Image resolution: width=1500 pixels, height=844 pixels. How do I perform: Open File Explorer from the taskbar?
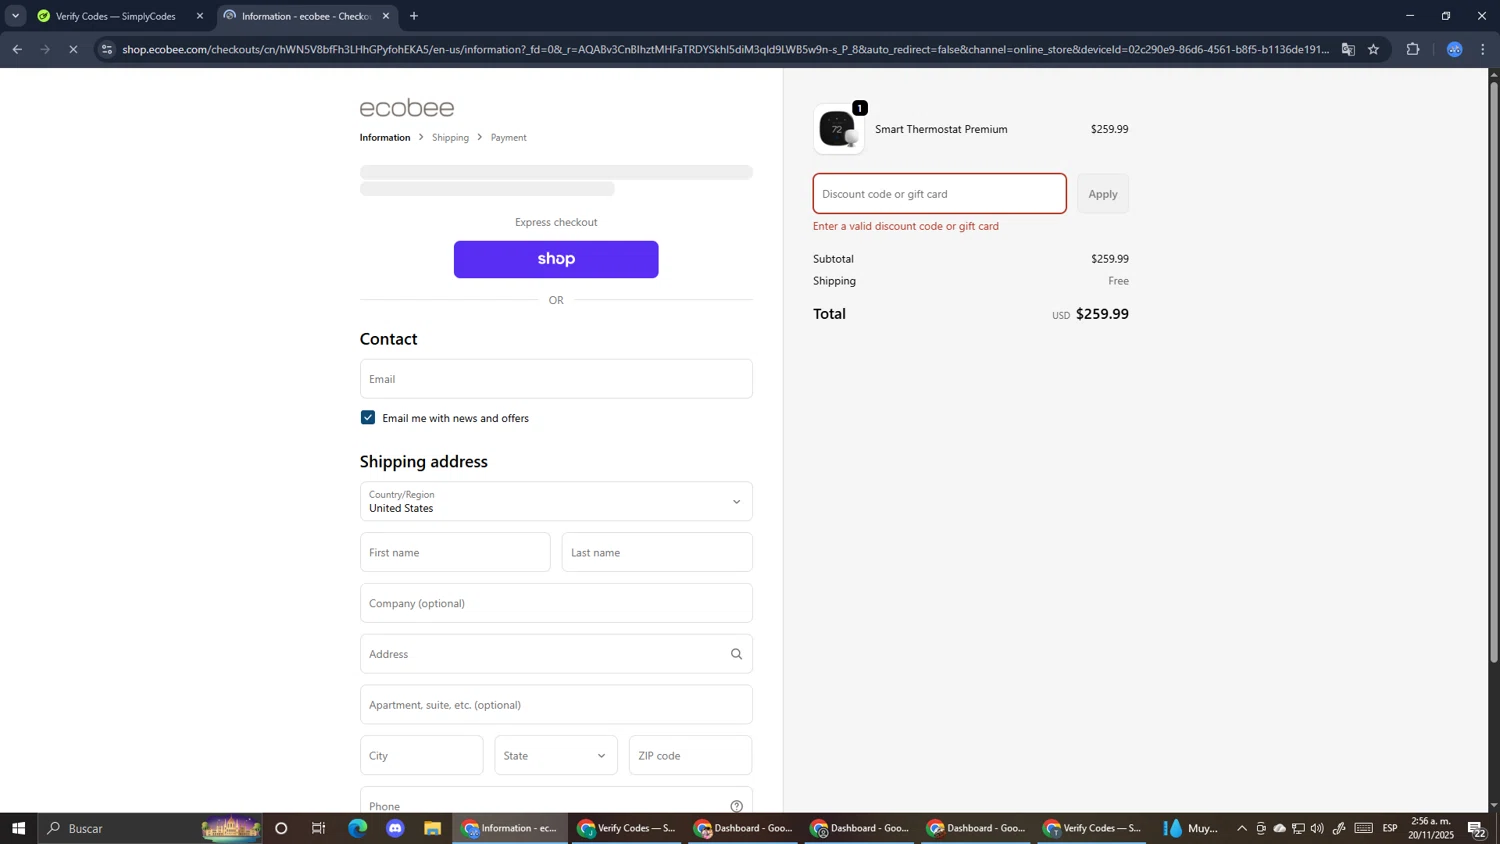click(433, 828)
